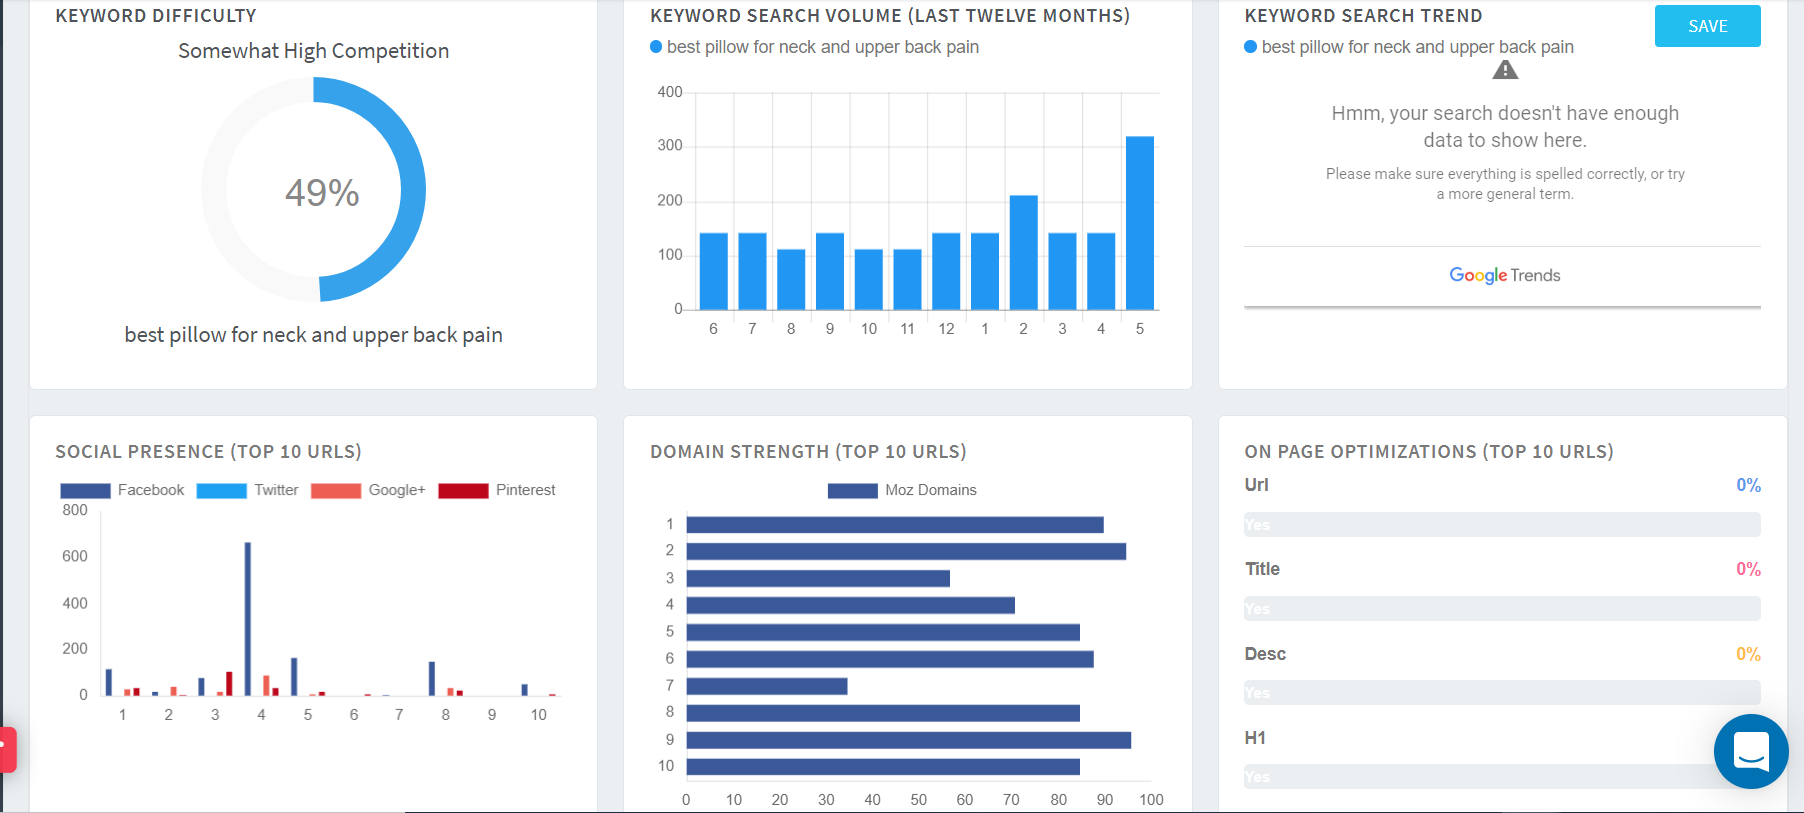Click the Facebook bar for URL 8

tap(432, 678)
